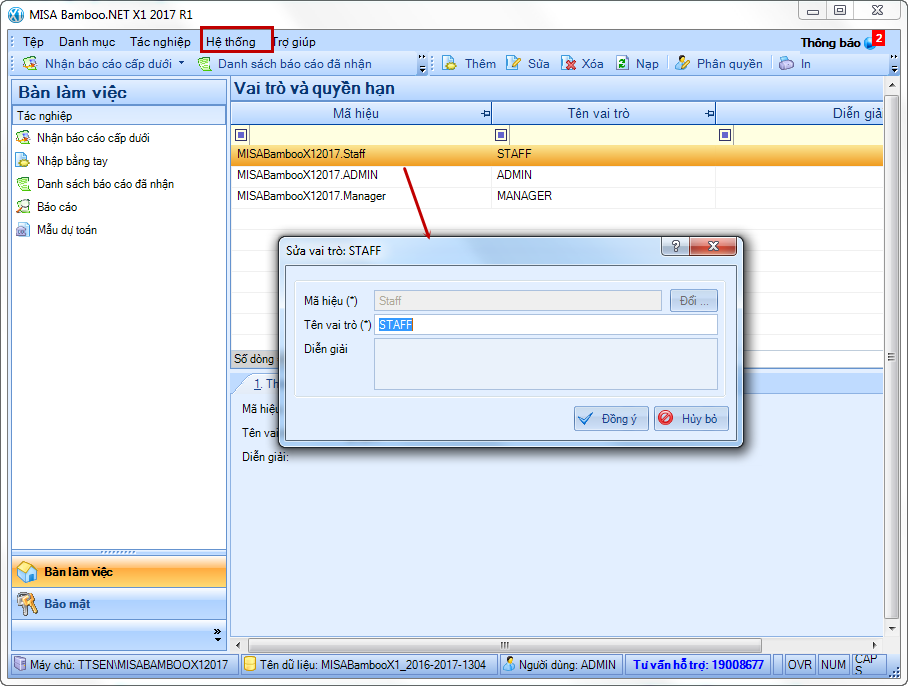The image size is (908, 686).
Task: Open Danh sách báo cáo đã nhận sidebar icon
Action: (23, 184)
